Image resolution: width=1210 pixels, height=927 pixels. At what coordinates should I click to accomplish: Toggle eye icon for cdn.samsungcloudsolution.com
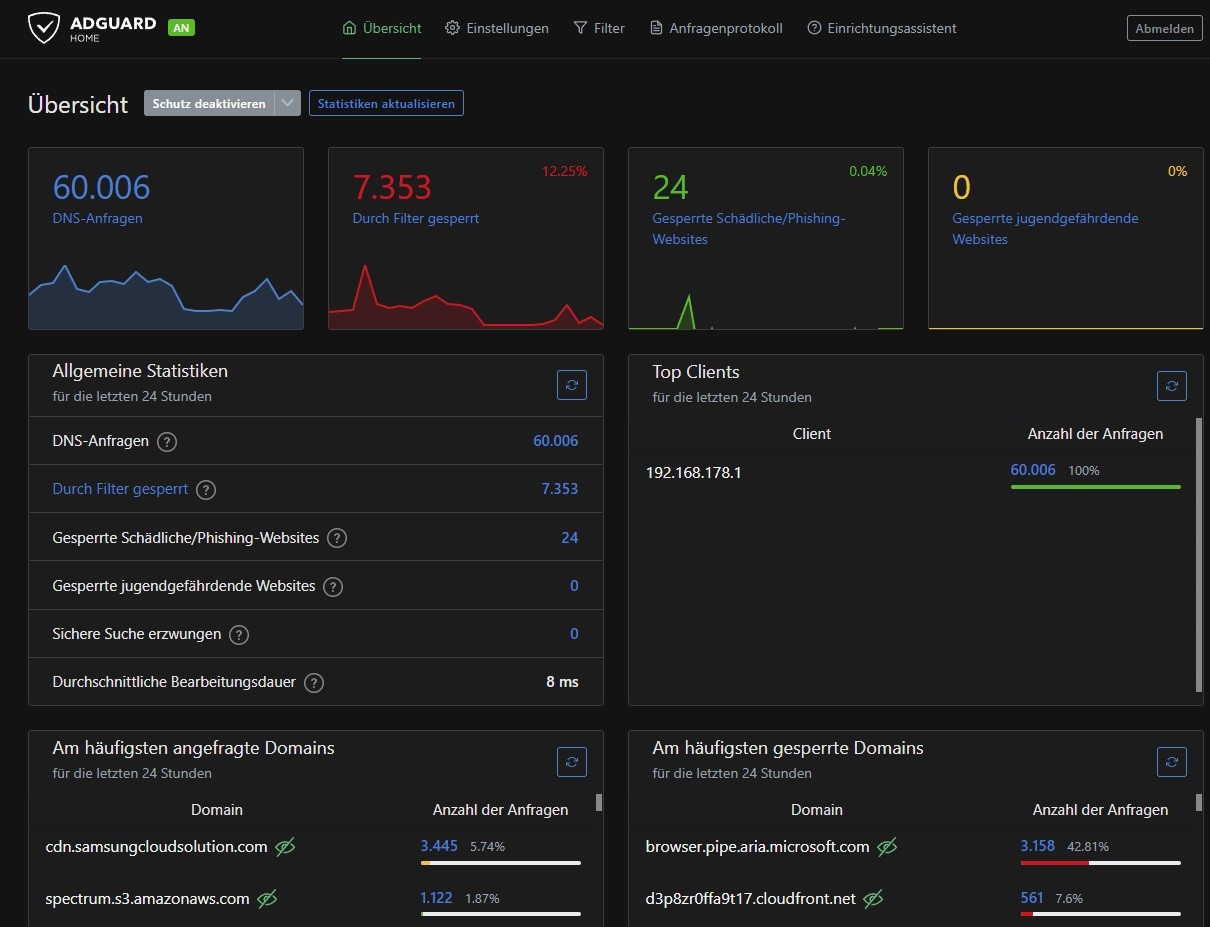pos(285,847)
